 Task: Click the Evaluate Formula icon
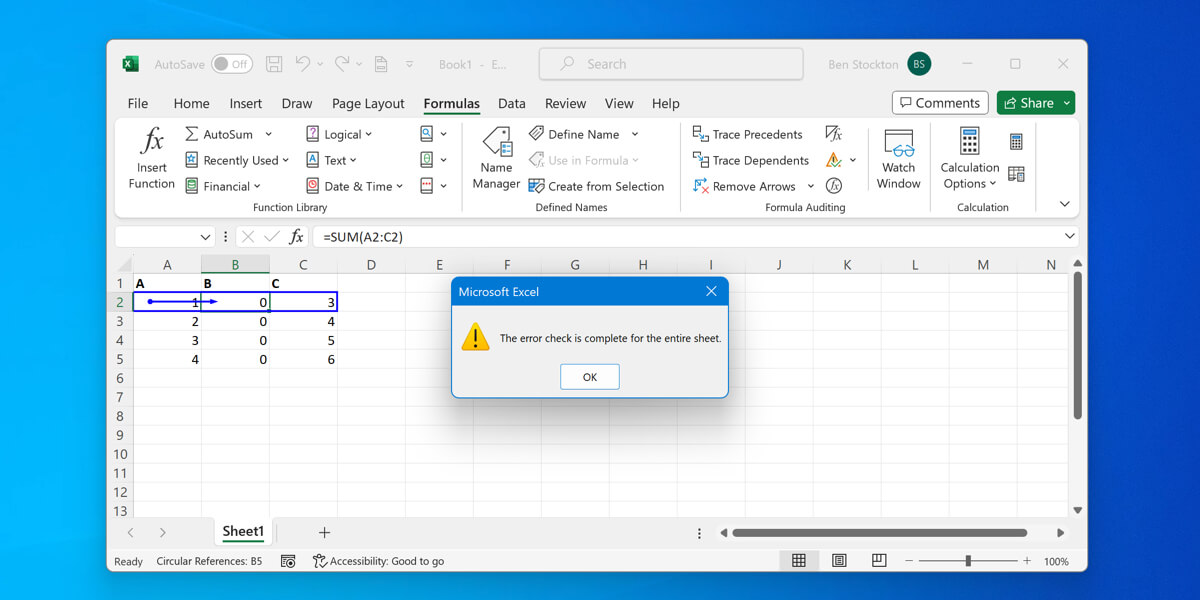(x=835, y=186)
